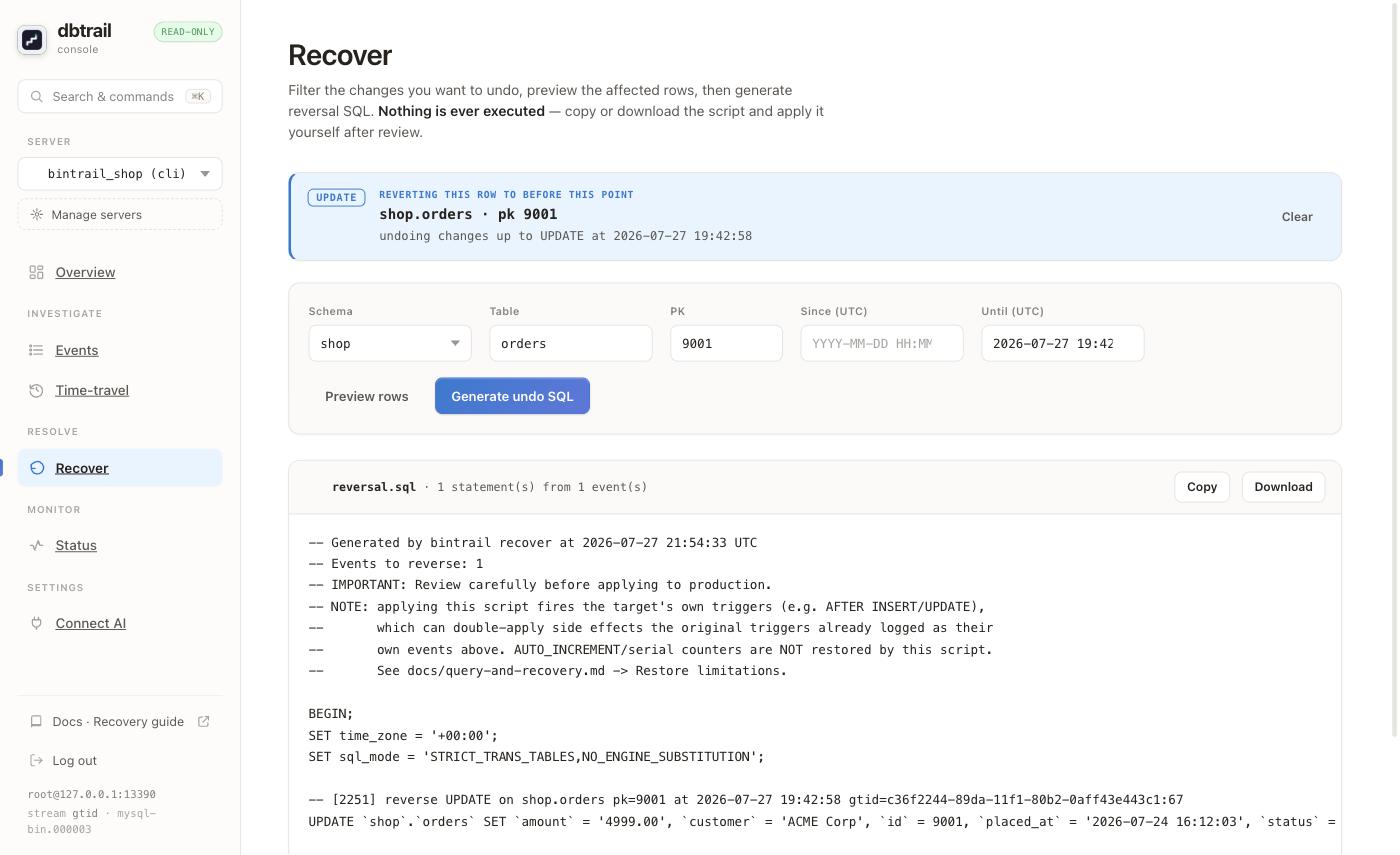Click the Docs book icon

pyautogui.click(x=36, y=721)
